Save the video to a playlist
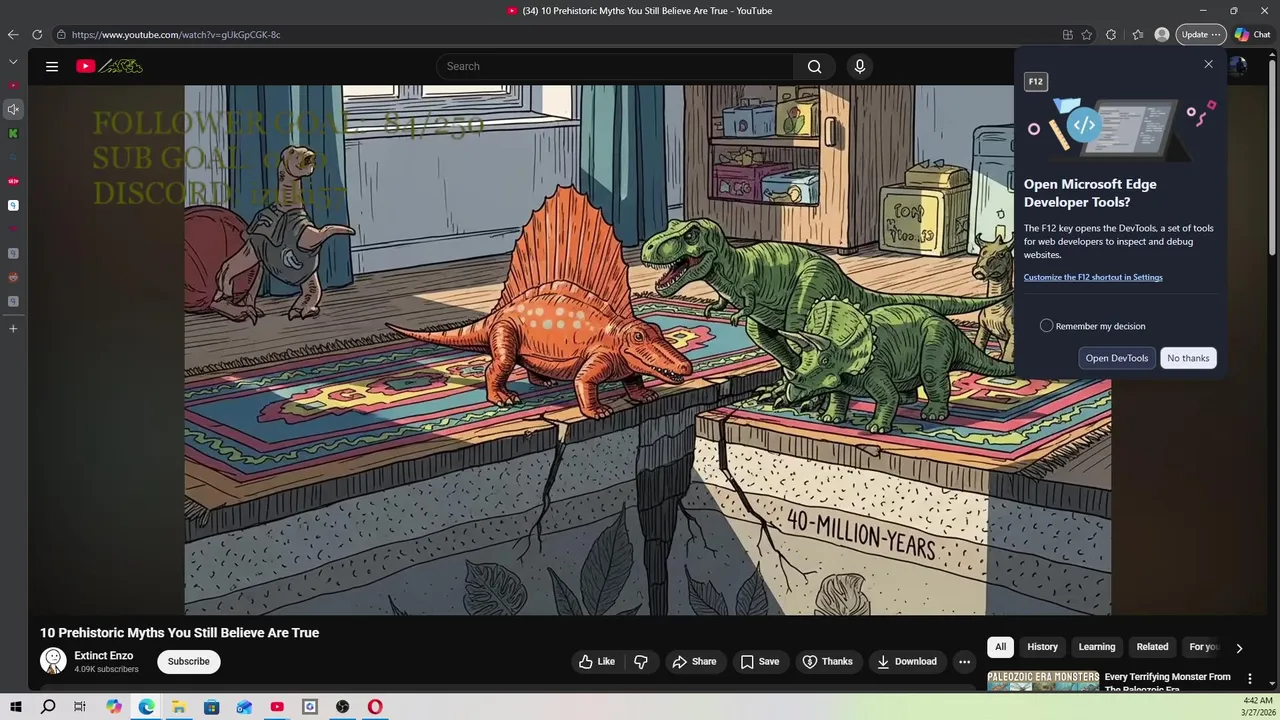1280x720 pixels. click(x=760, y=661)
